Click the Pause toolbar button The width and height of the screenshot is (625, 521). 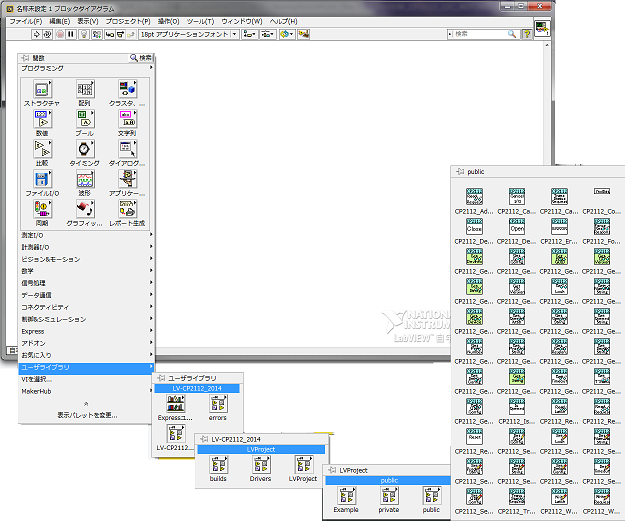coord(71,34)
